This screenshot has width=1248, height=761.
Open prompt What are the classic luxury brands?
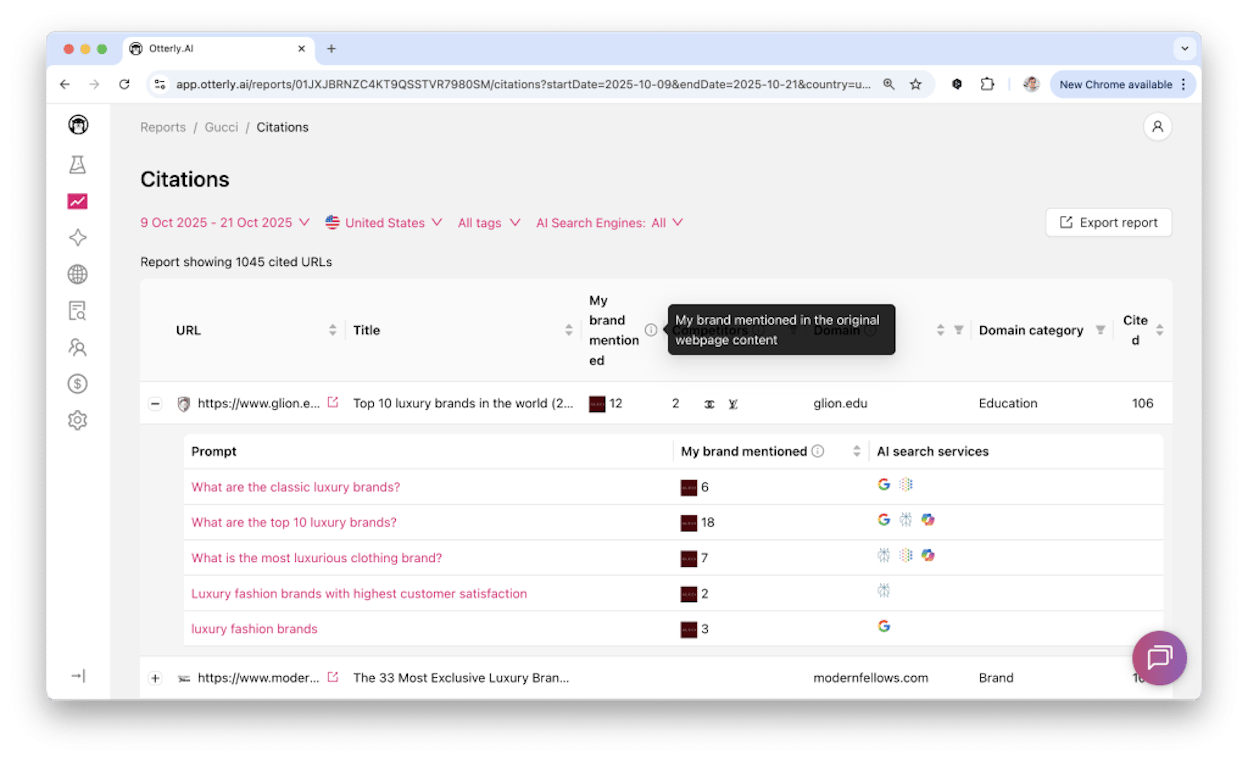[296, 487]
